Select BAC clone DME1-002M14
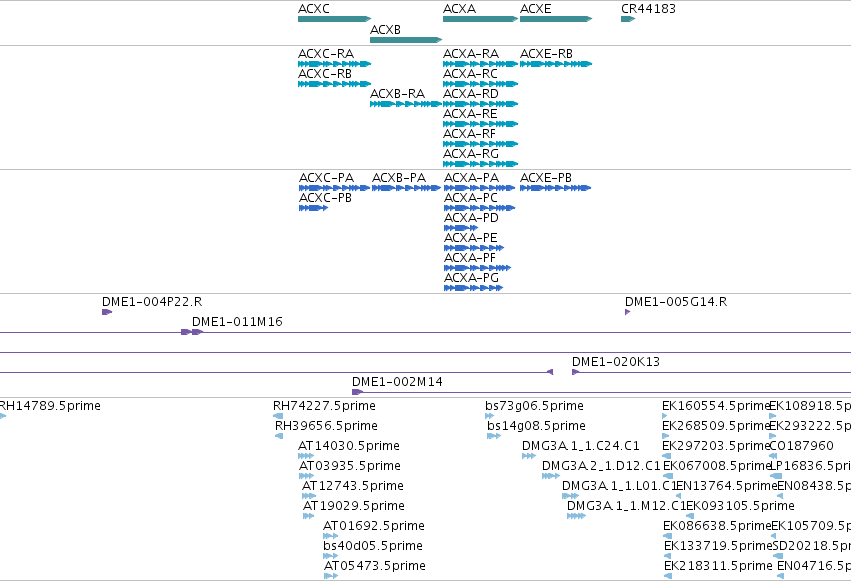 [601, 392]
